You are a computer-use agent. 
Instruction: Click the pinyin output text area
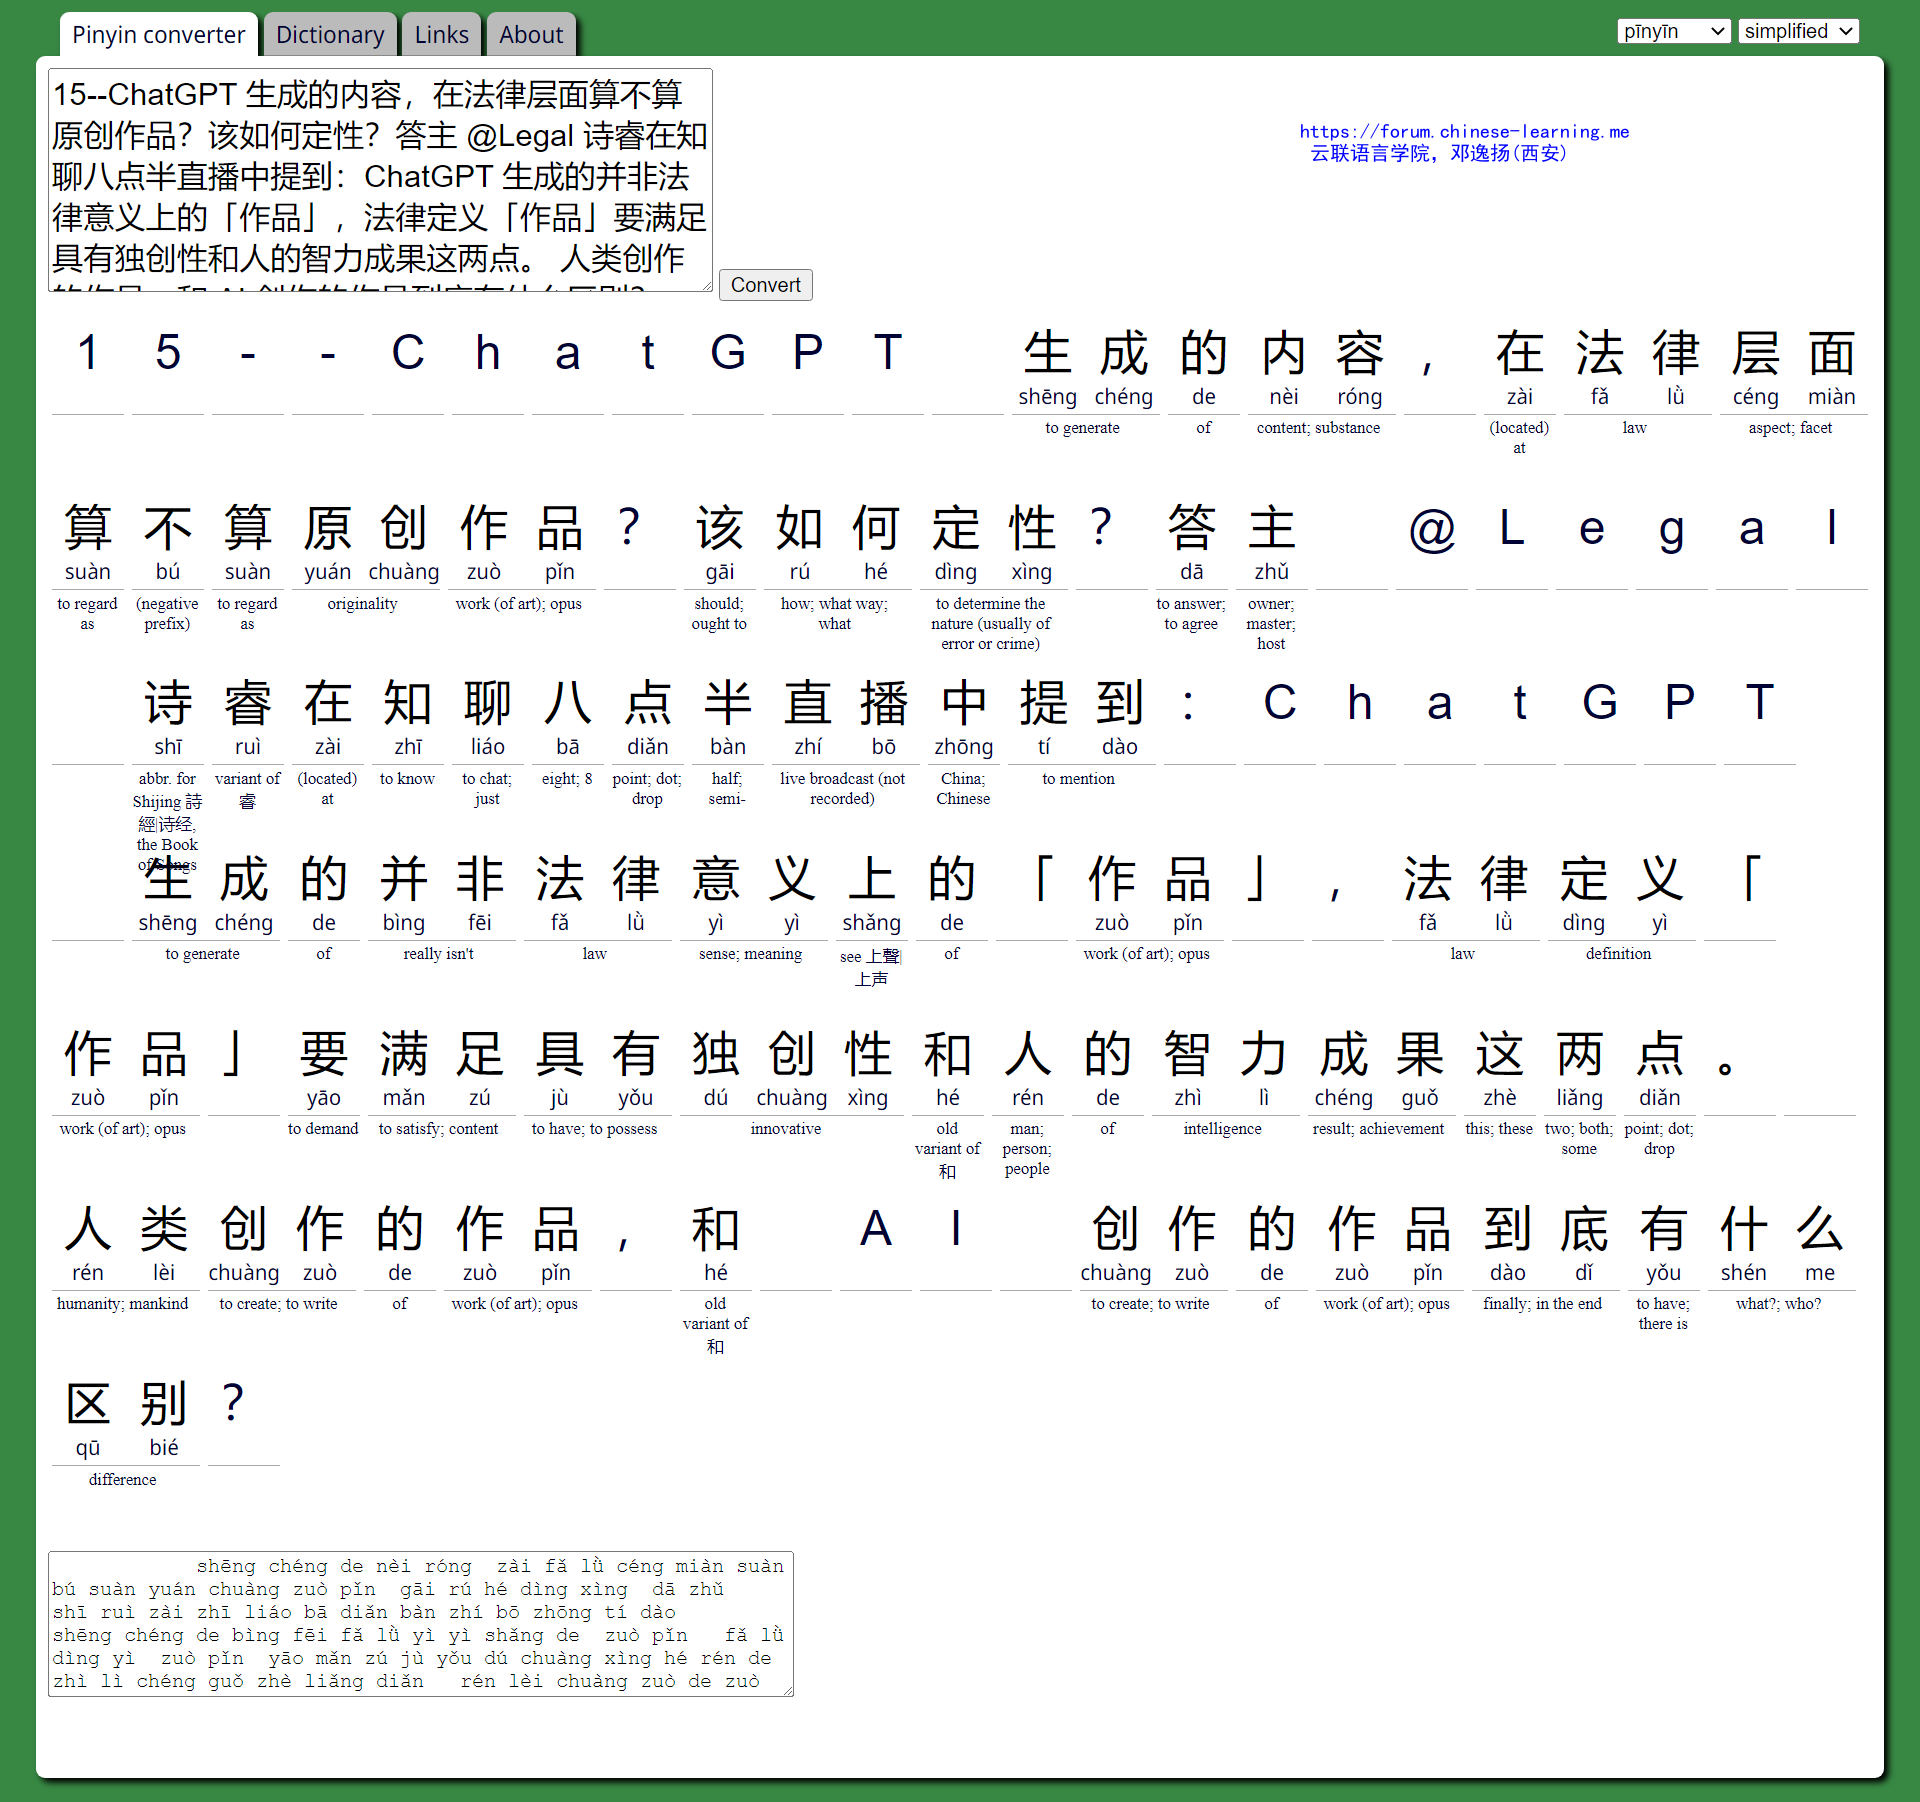tap(420, 1624)
